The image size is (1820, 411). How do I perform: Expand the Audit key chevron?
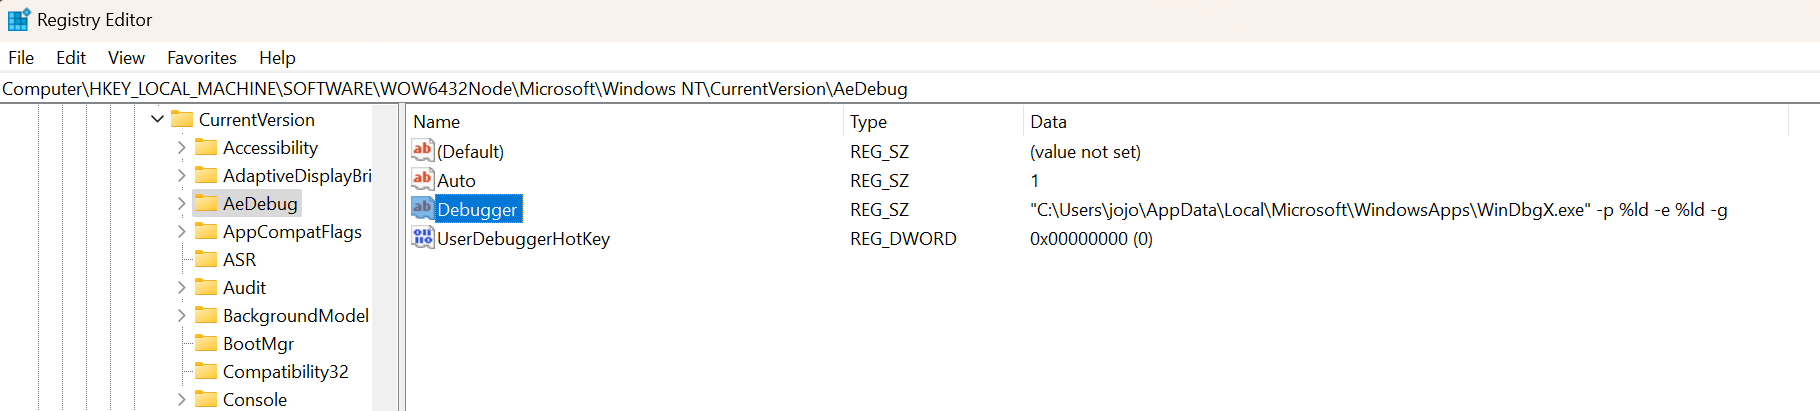[x=181, y=287]
